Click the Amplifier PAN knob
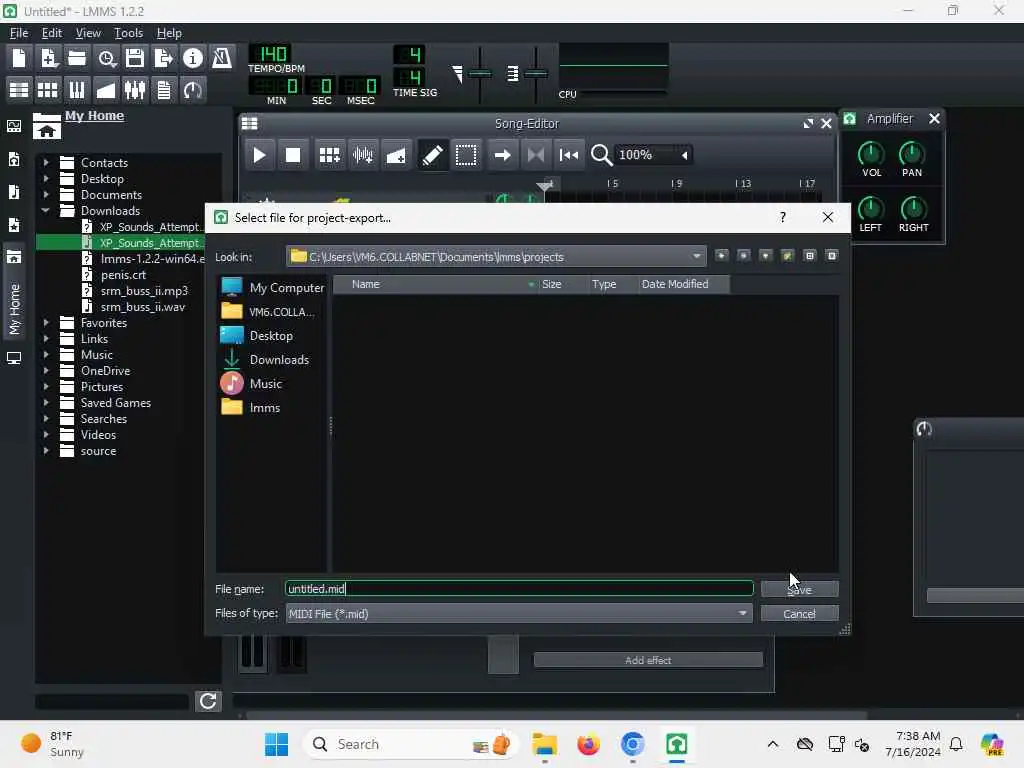 click(x=912, y=154)
